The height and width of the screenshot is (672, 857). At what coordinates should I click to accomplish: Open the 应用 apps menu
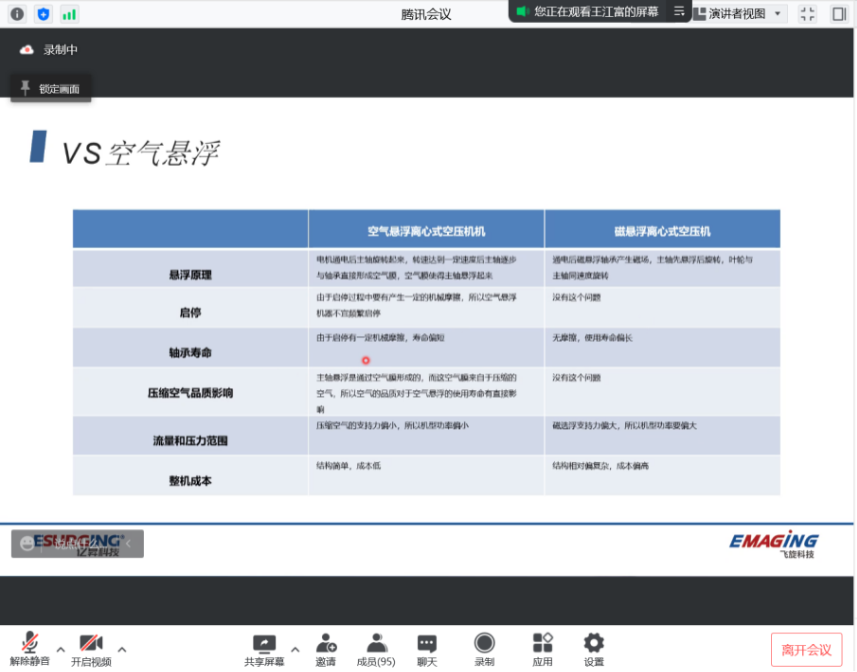[542, 649]
